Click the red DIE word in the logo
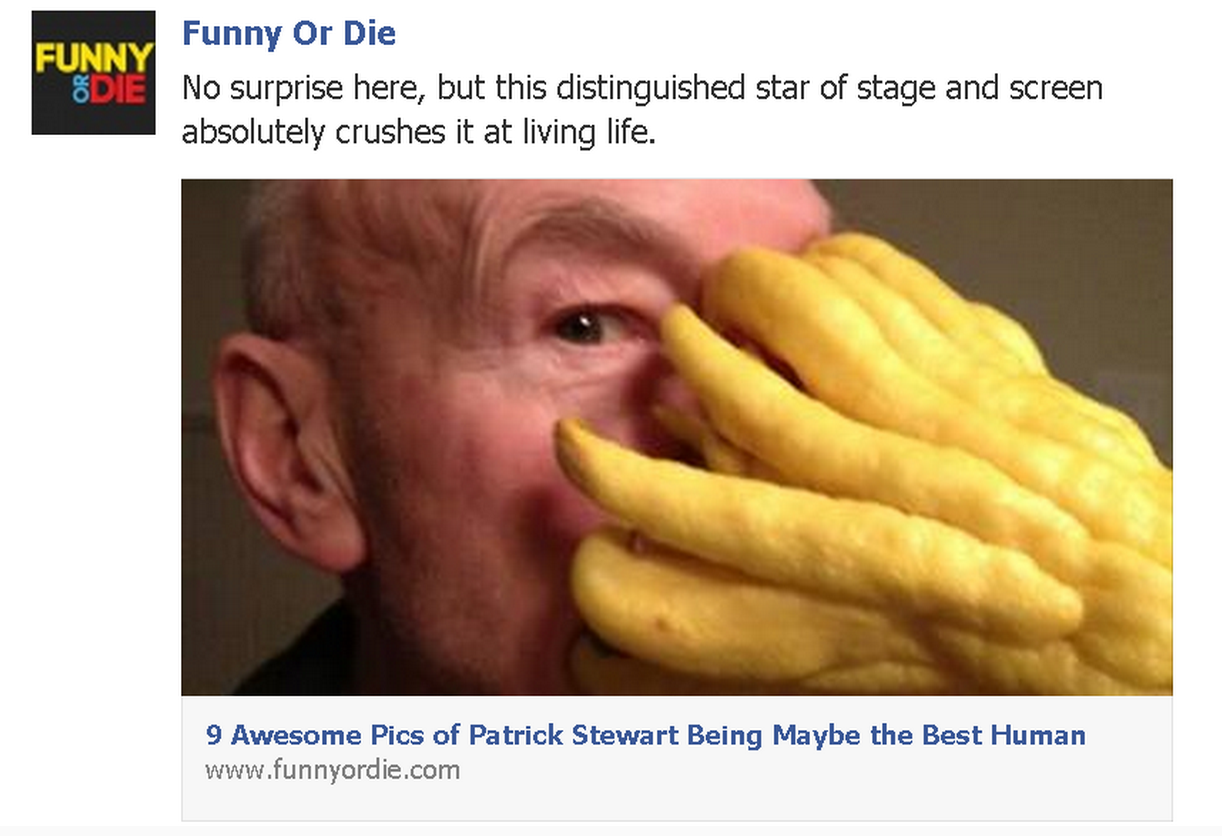 (x=117, y=90)
